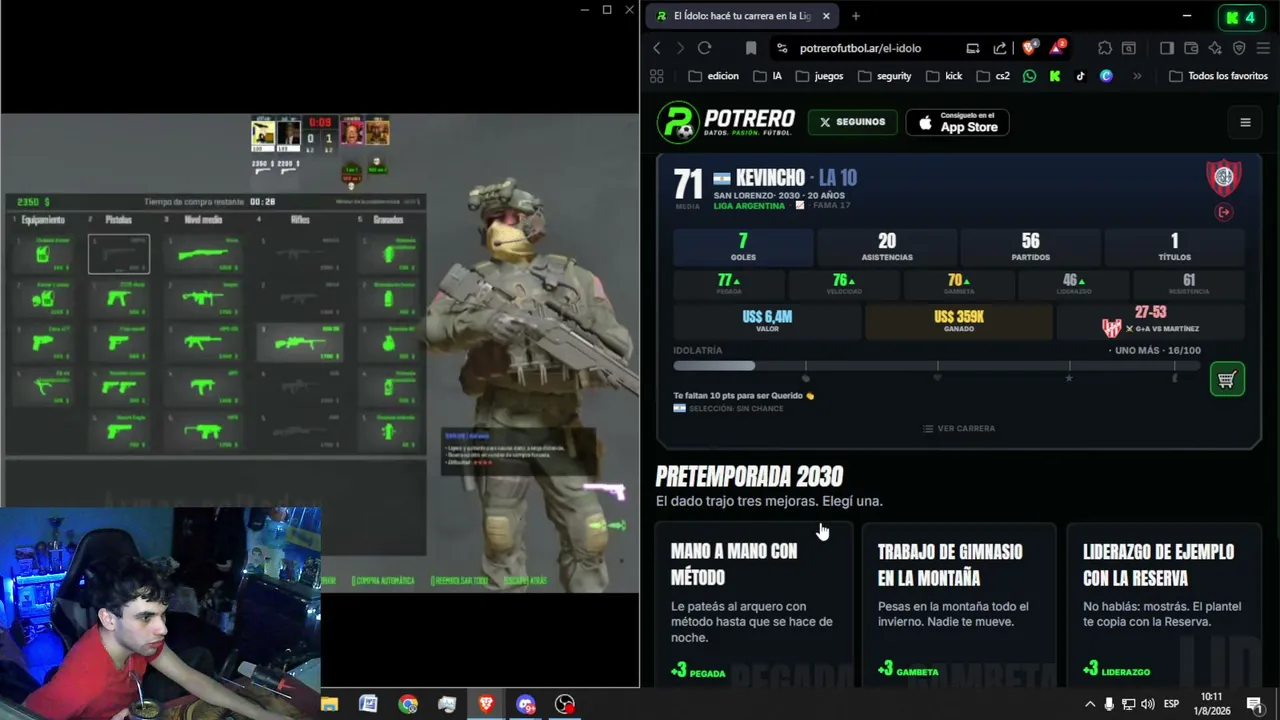Image resolution: width=1280 pixels, height=720 pixels.
Task: Open the Brave Shields lion icon
Action: coord(1028,48)
